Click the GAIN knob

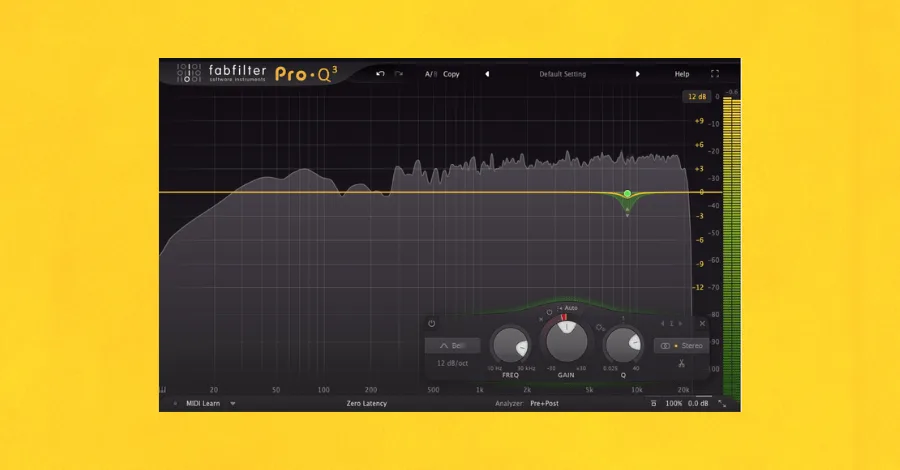567,341
